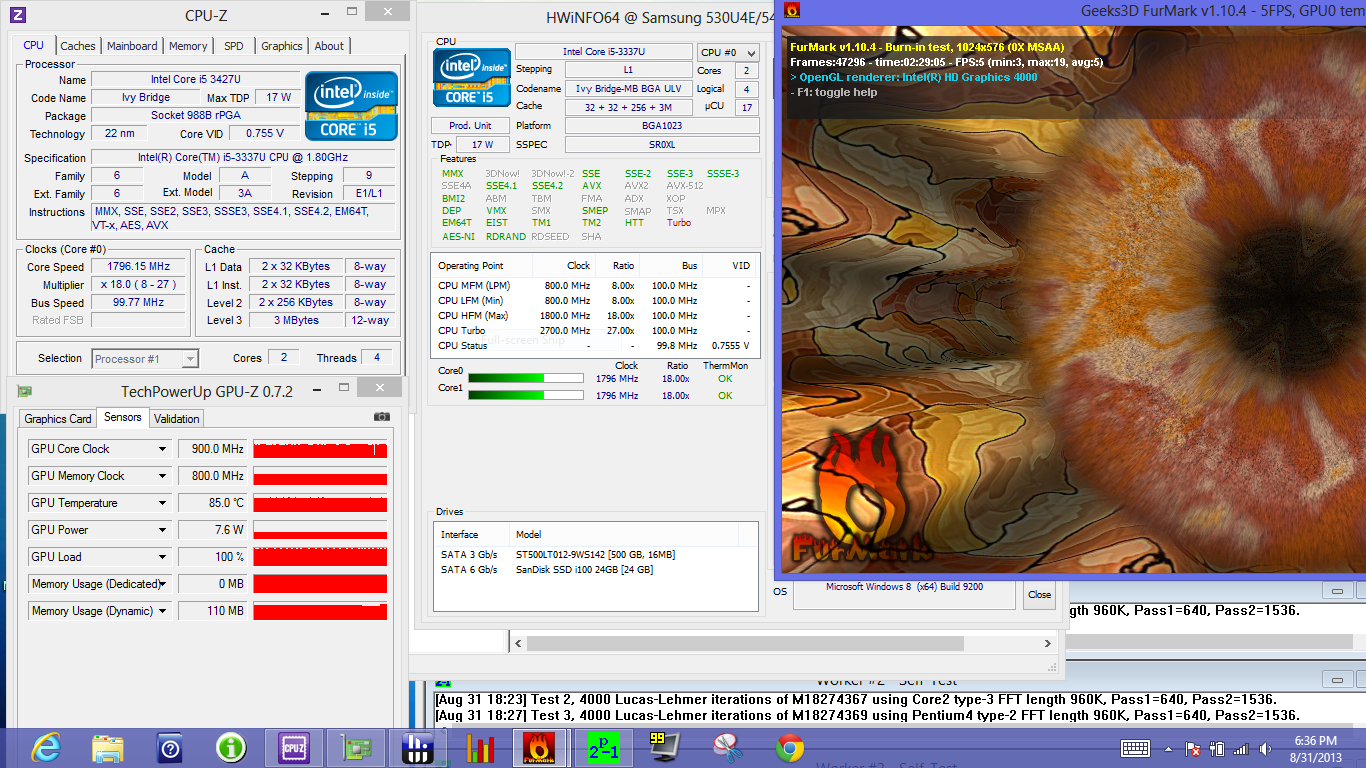Click the GPU Temperature red sensor graph
1366x768 pixels.
click(x=320, y=503)
